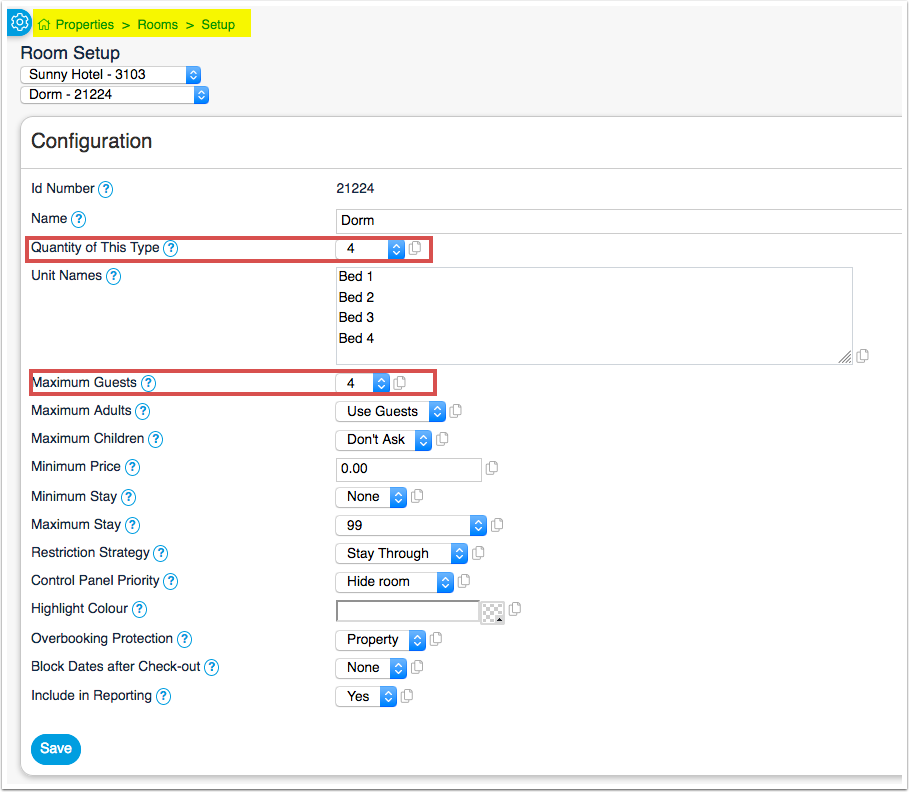This screenshot has height=792, width=909.
Task: Click the Highlight Colour text field
Action: click(408, 611)
